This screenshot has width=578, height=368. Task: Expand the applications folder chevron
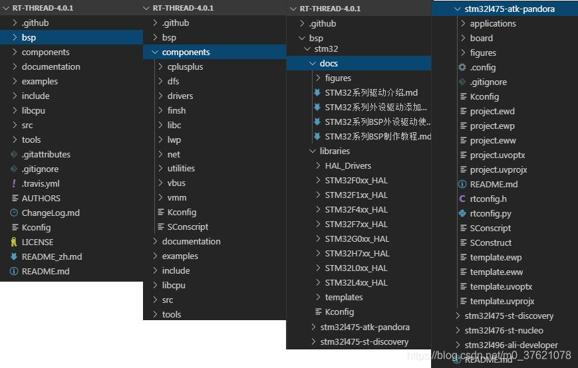coord(463,23)
